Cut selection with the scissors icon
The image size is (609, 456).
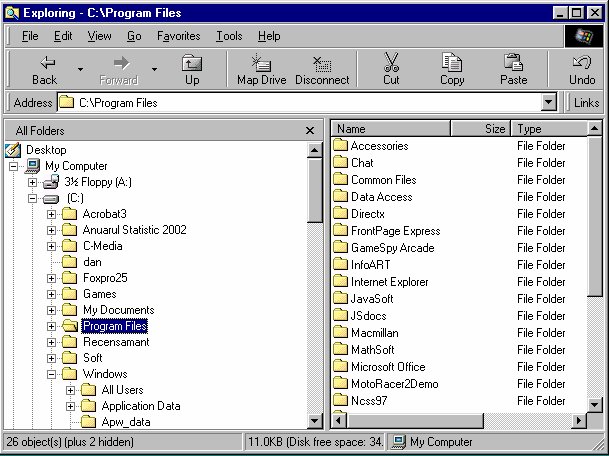tap(391, 63)
